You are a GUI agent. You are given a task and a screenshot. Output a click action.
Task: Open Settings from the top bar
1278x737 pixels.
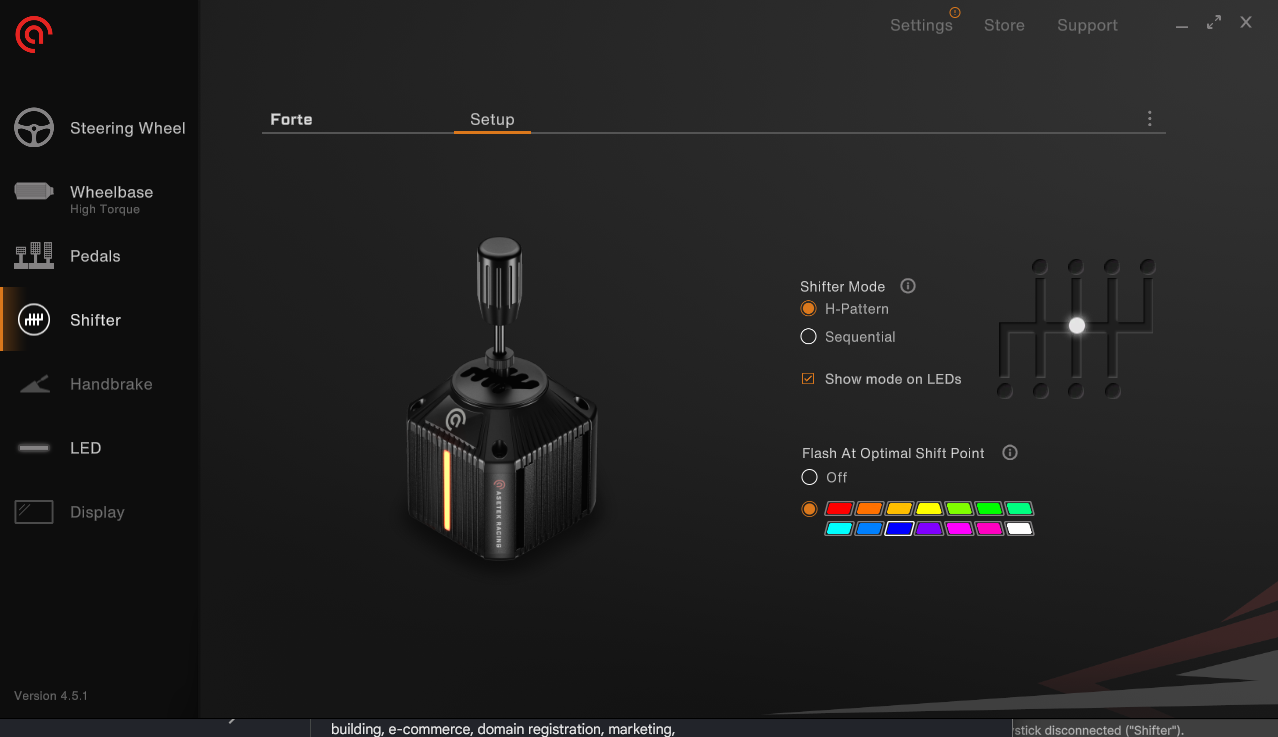click(x=921, y=25)
